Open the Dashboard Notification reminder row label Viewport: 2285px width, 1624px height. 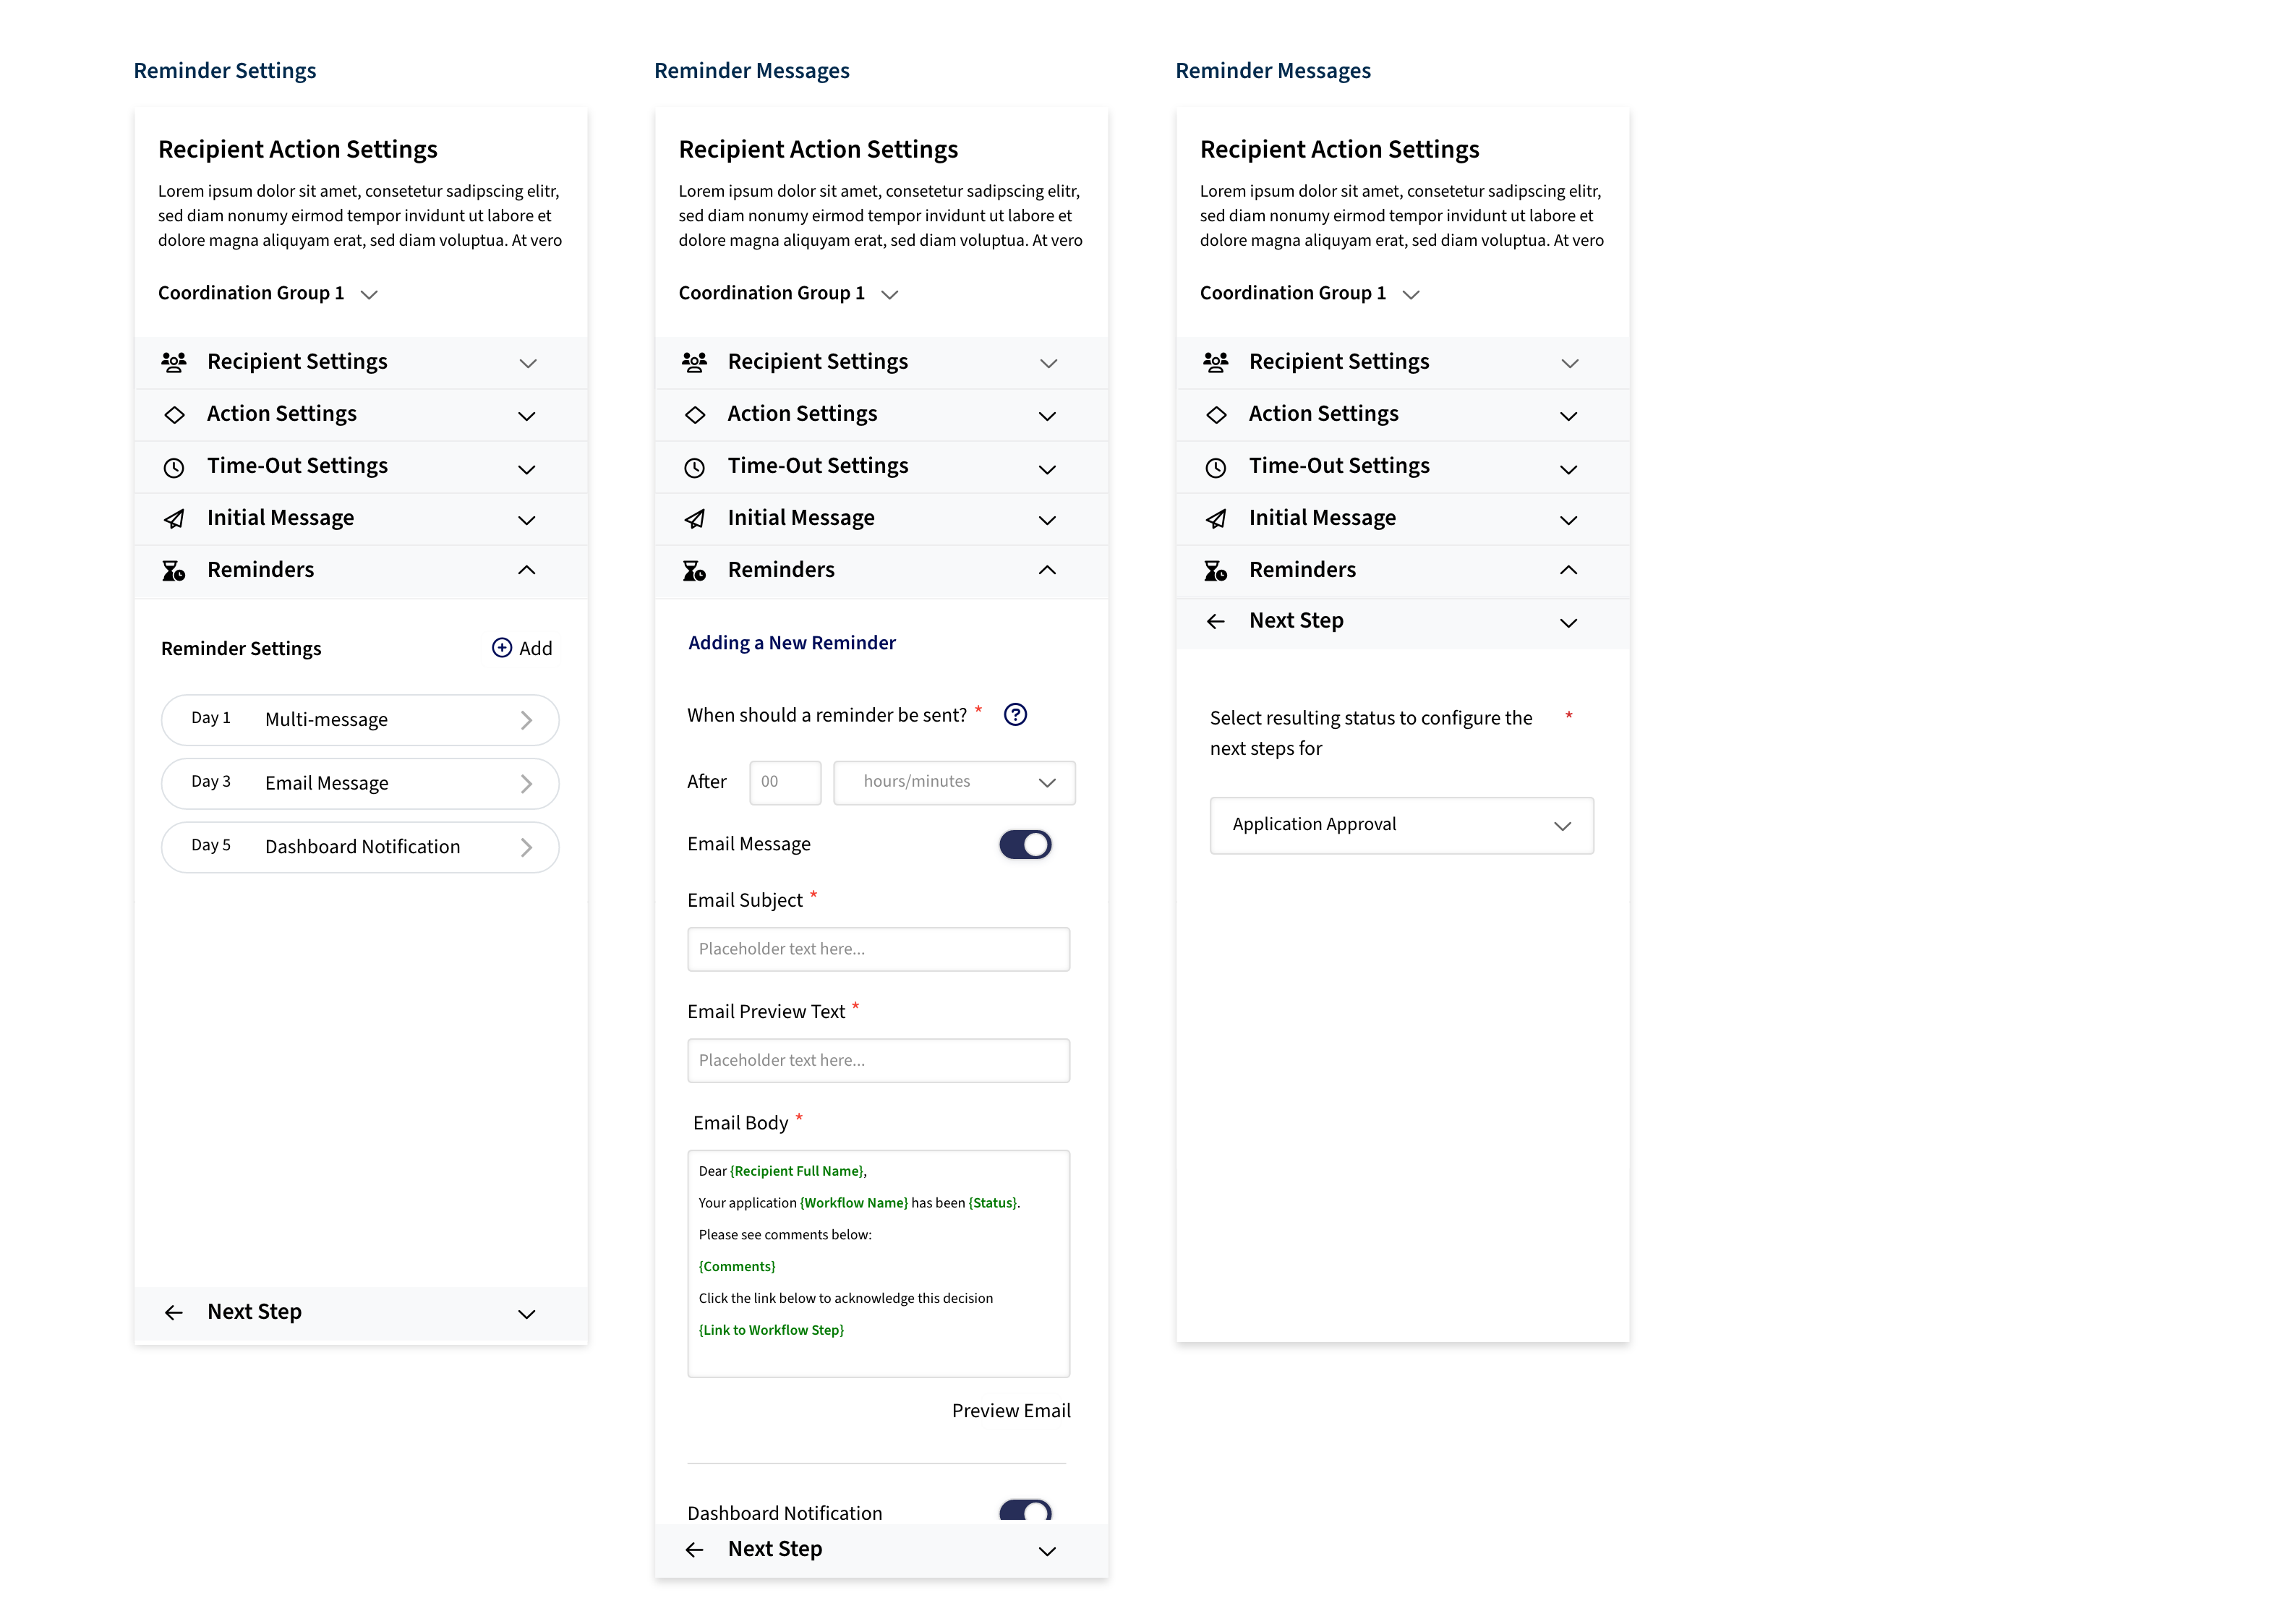point(363,847)
